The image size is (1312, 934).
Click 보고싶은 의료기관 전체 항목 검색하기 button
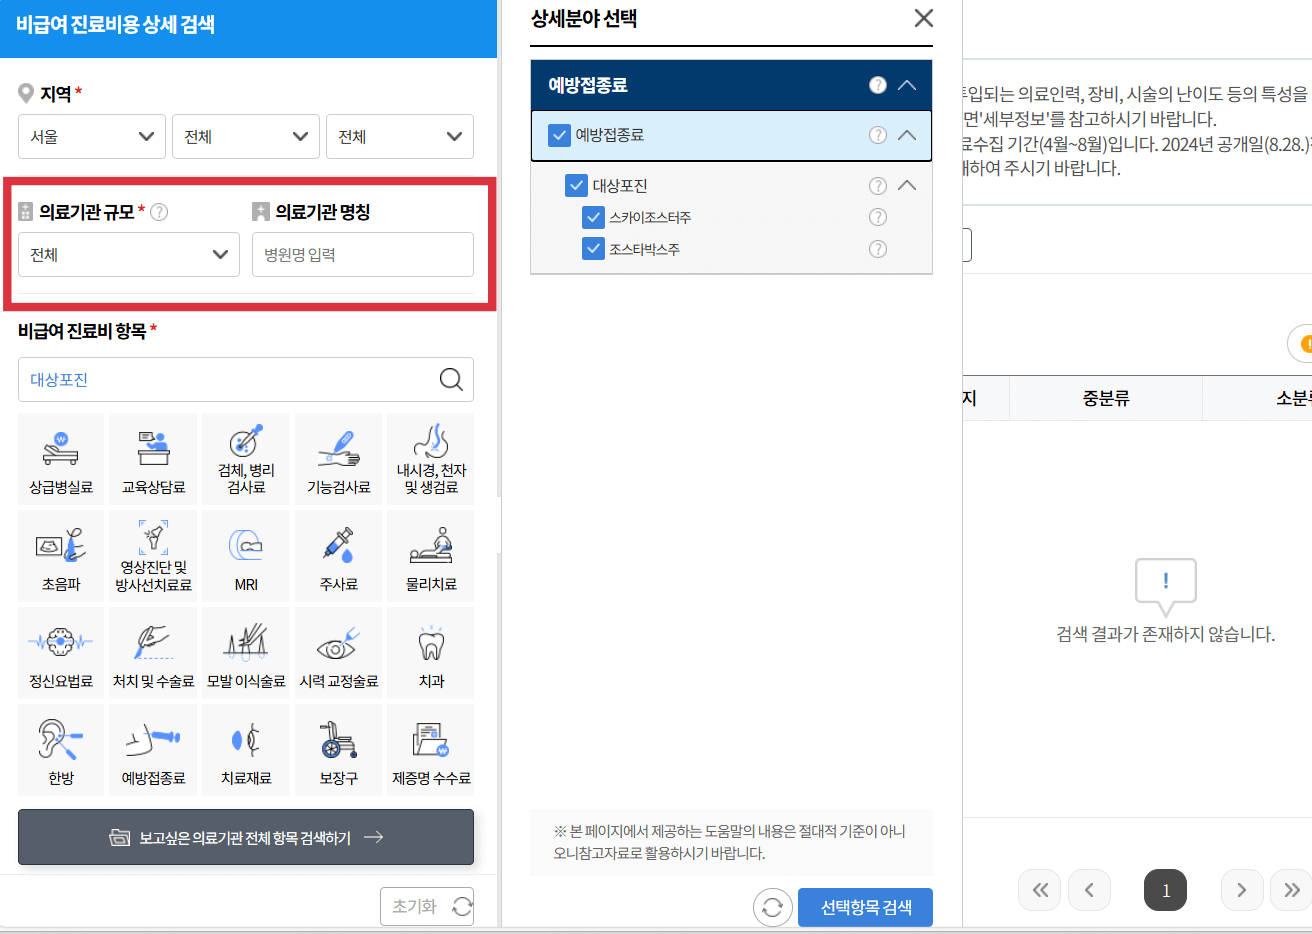tap(245, 837)
